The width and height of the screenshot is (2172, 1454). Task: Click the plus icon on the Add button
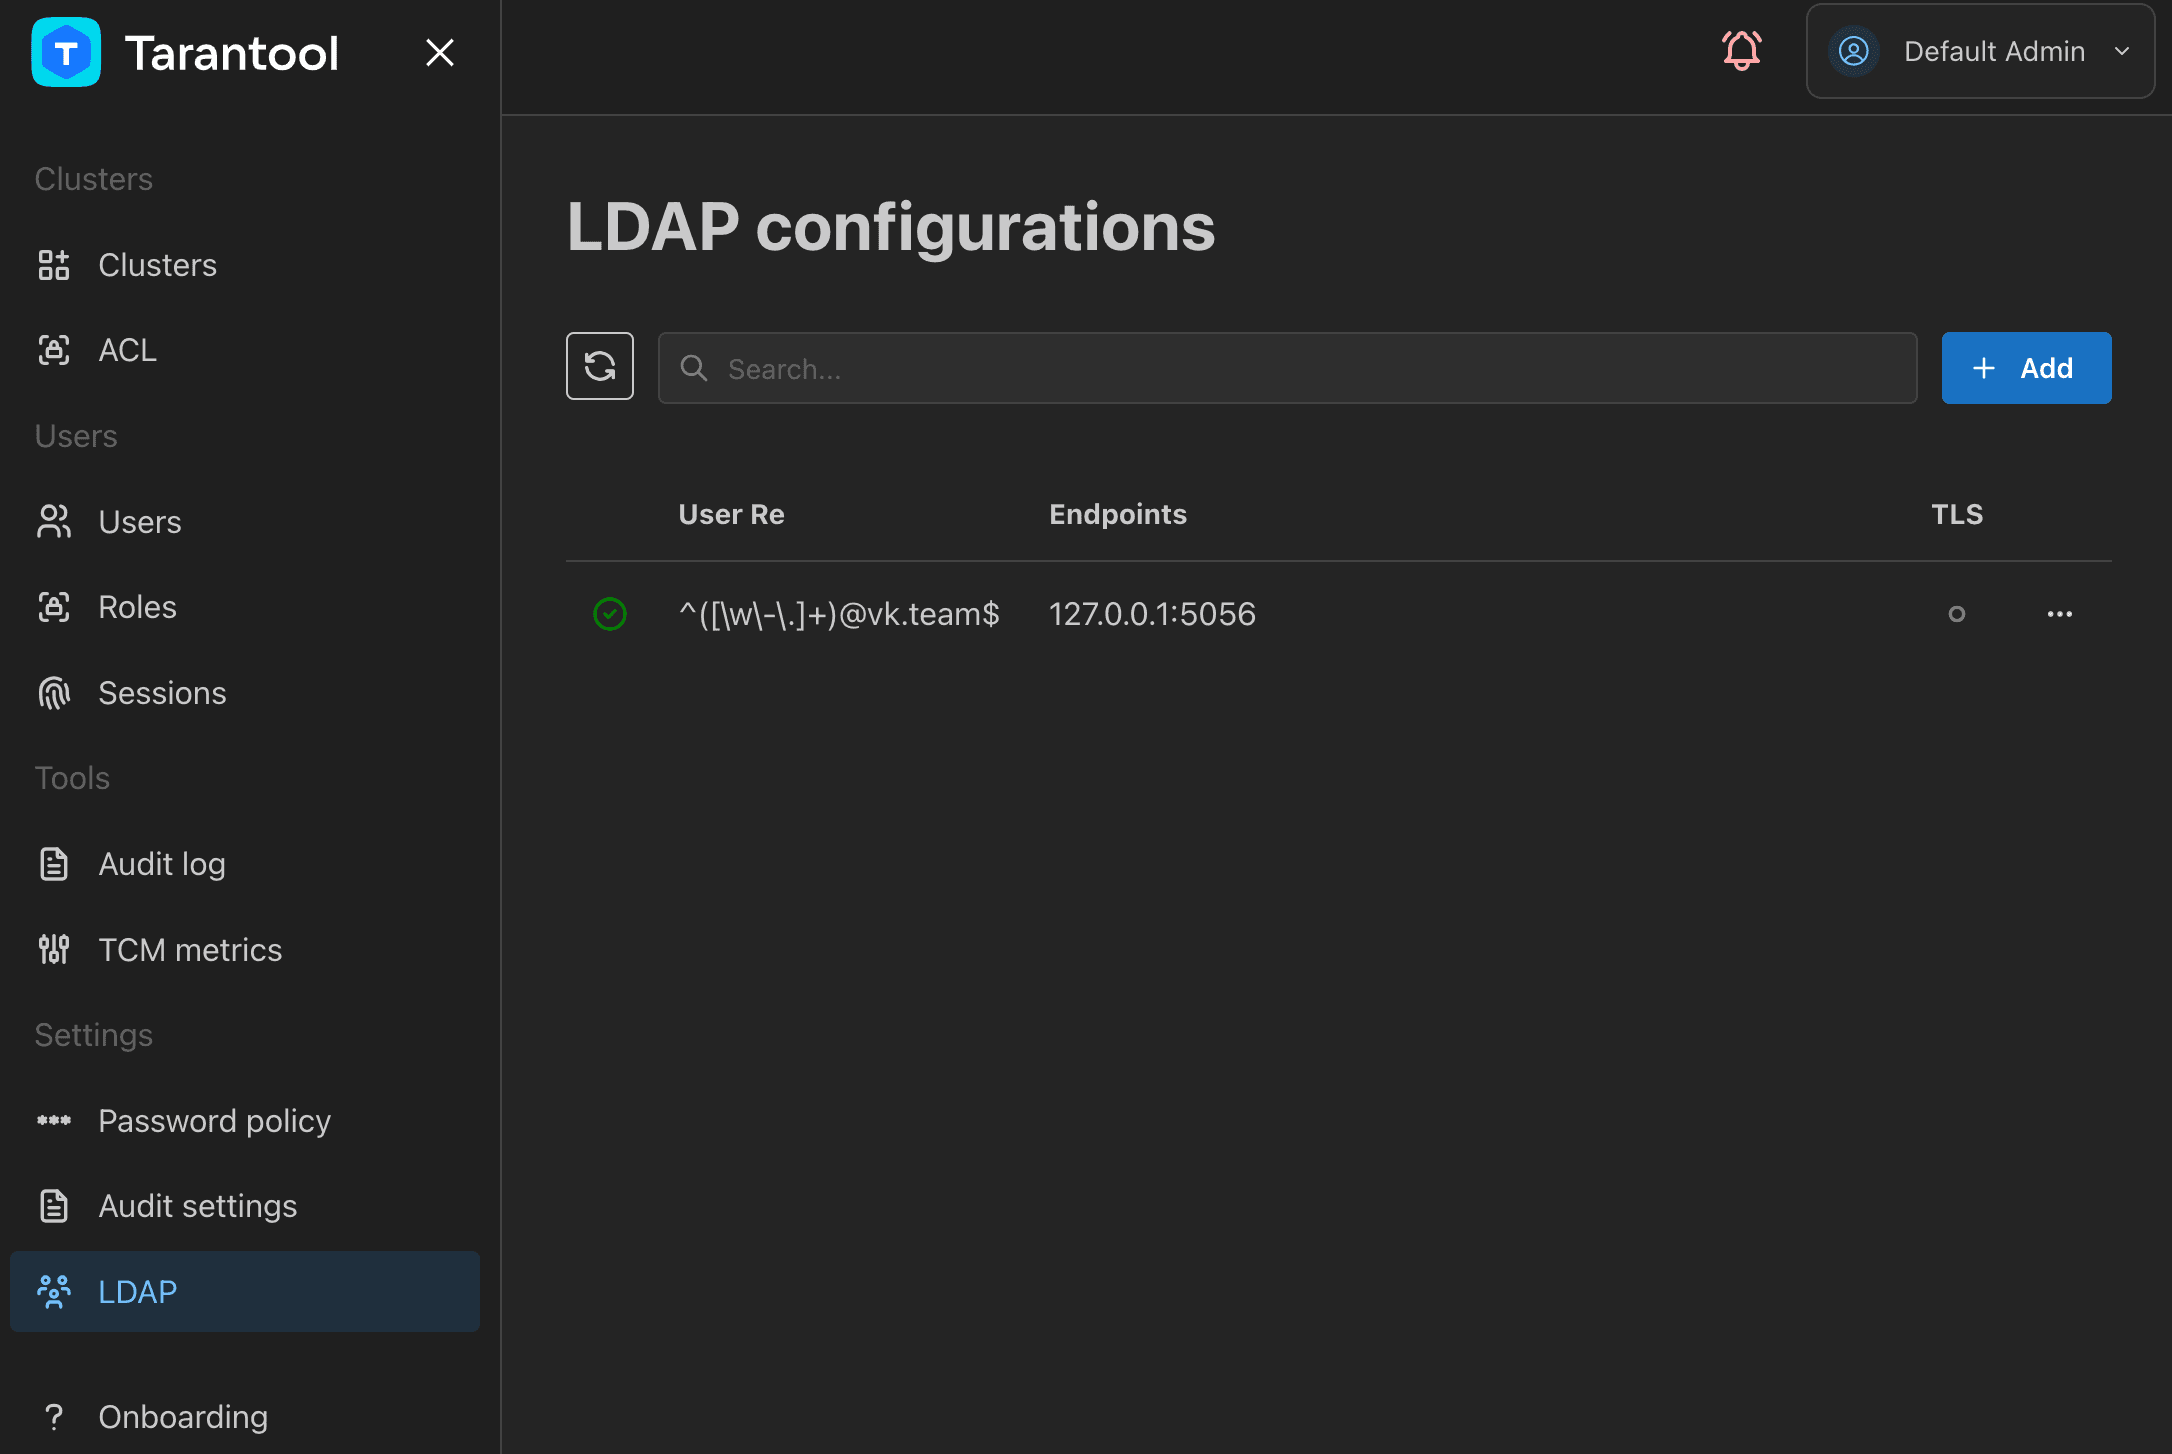[x=1984, y=368]
